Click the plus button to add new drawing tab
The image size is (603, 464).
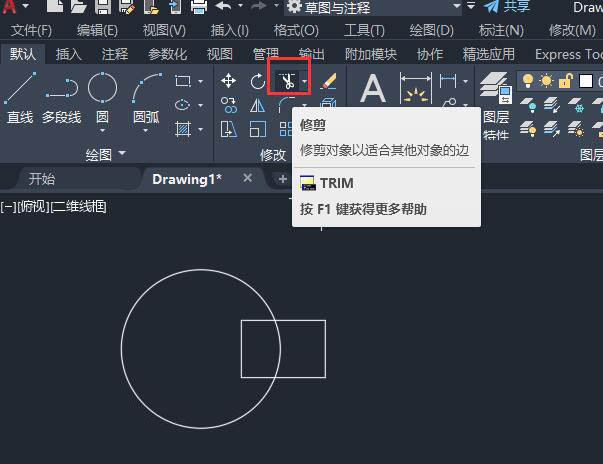click(x=283, y=179)
